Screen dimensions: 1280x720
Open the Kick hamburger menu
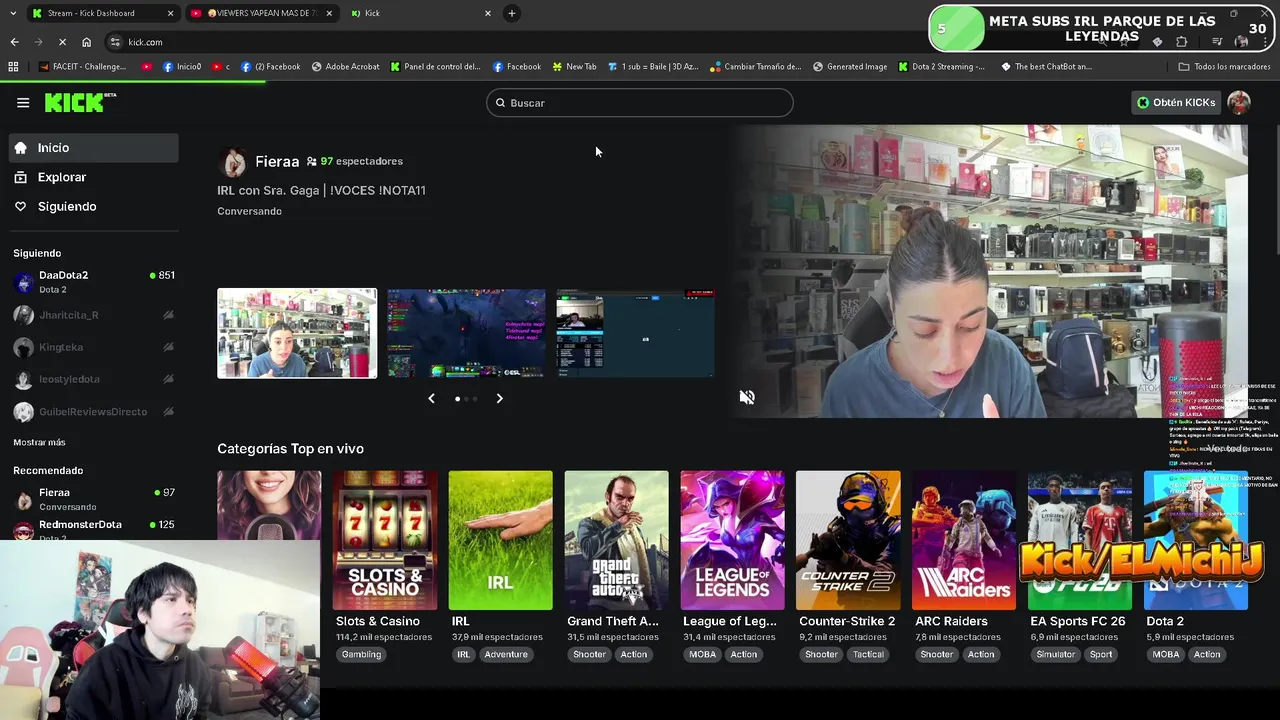click(23, 102)
